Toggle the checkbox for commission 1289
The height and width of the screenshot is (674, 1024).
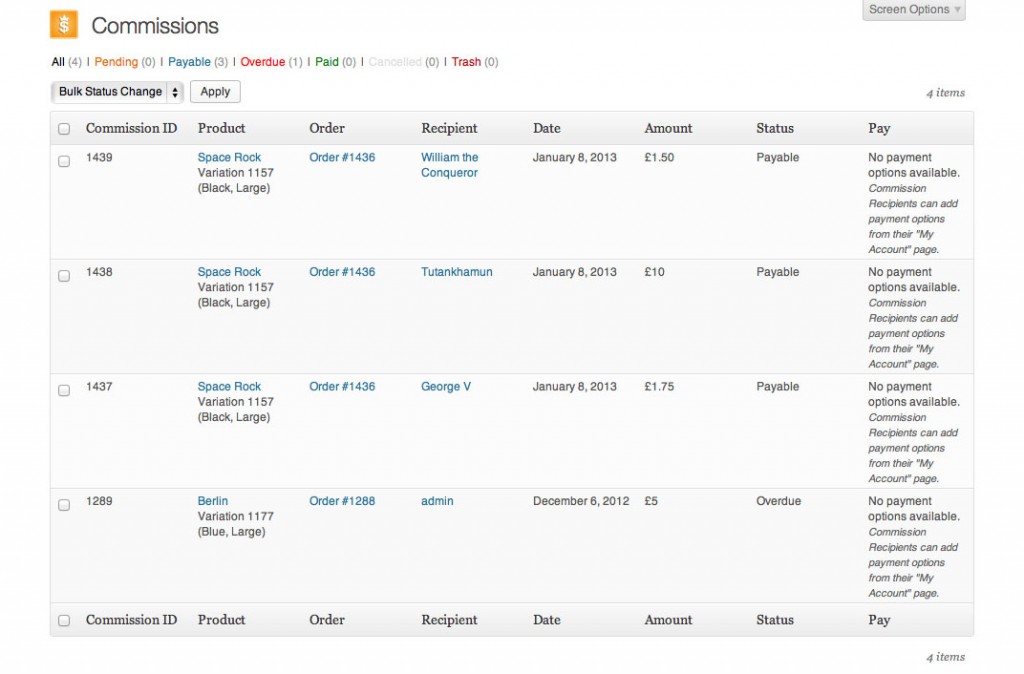coord(64,505)
